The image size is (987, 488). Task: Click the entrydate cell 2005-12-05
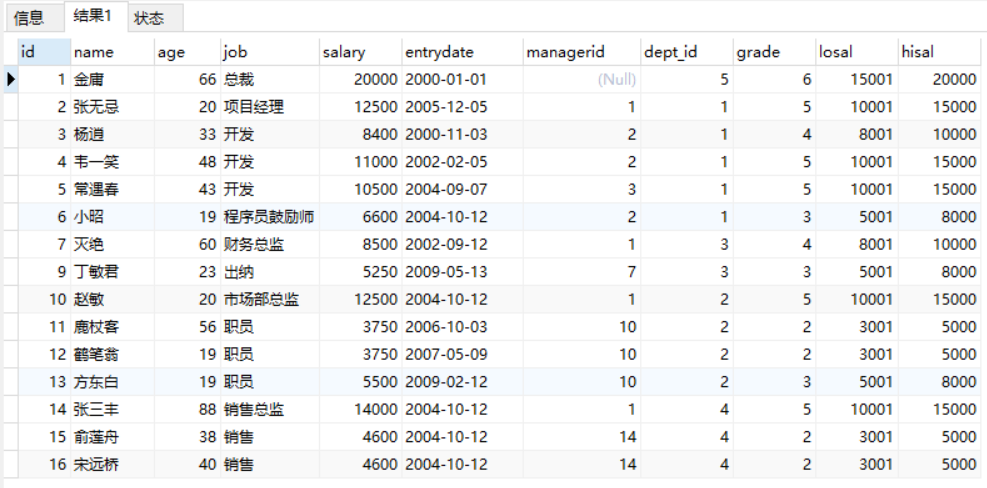[462, 107]
